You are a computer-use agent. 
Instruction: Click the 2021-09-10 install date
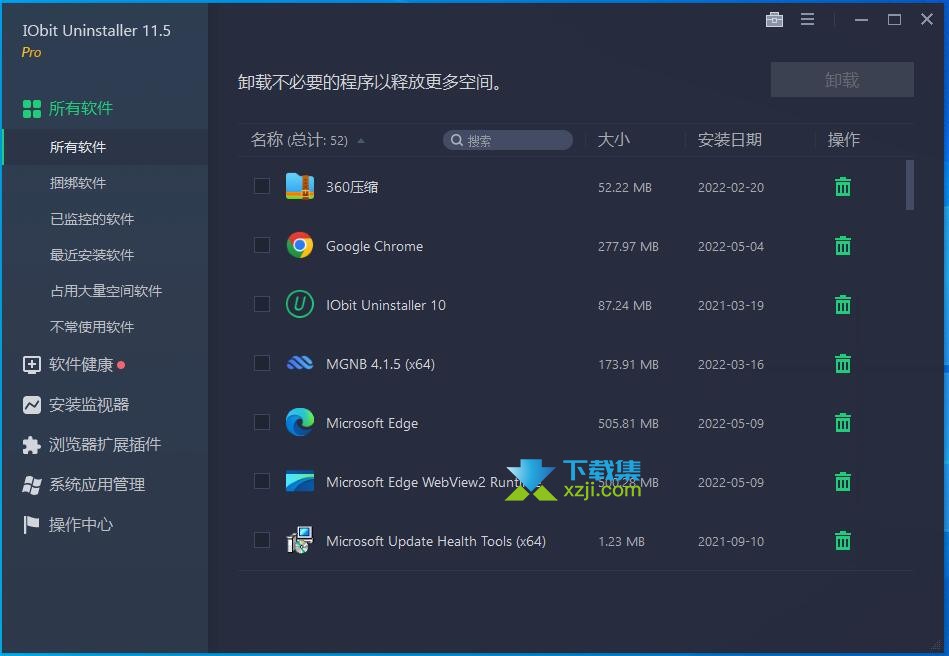[731, 542]
